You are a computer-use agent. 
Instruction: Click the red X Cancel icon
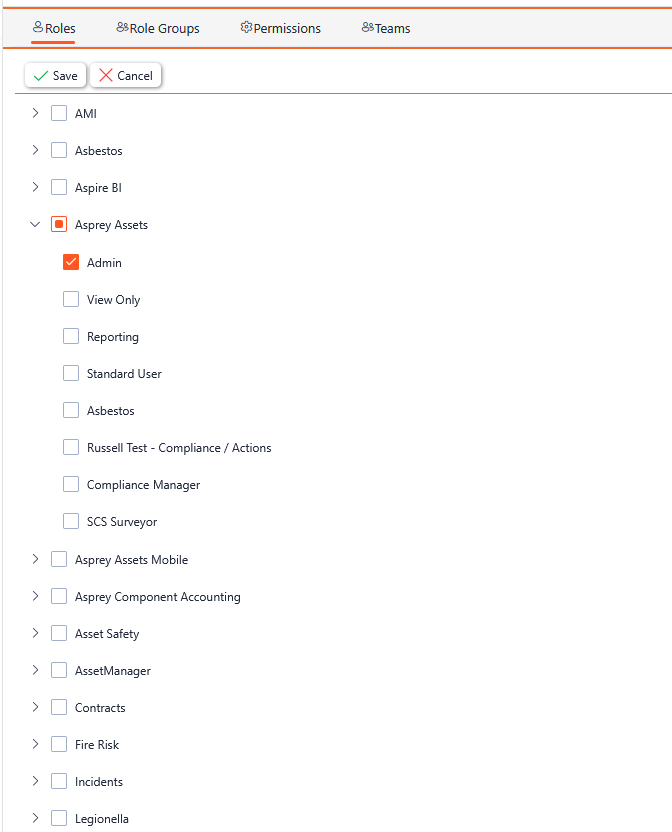coord(106,75)
